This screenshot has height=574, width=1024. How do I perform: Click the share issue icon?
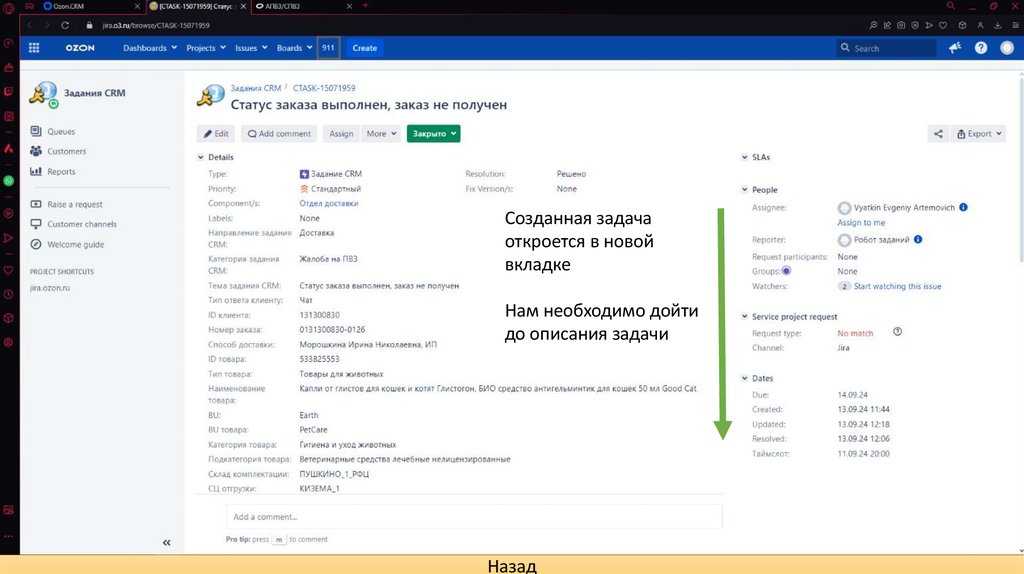(x=938, y=134)
